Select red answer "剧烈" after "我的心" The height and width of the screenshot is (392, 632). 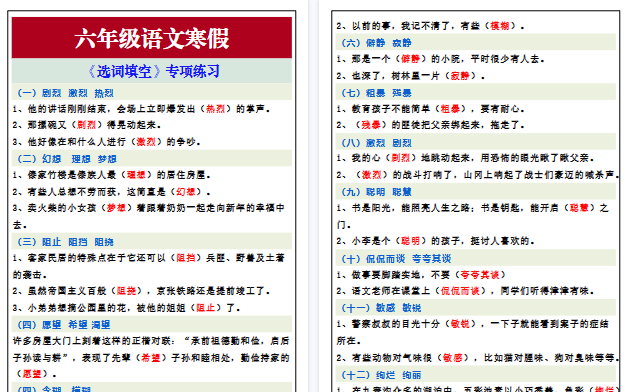coord(401,158)
